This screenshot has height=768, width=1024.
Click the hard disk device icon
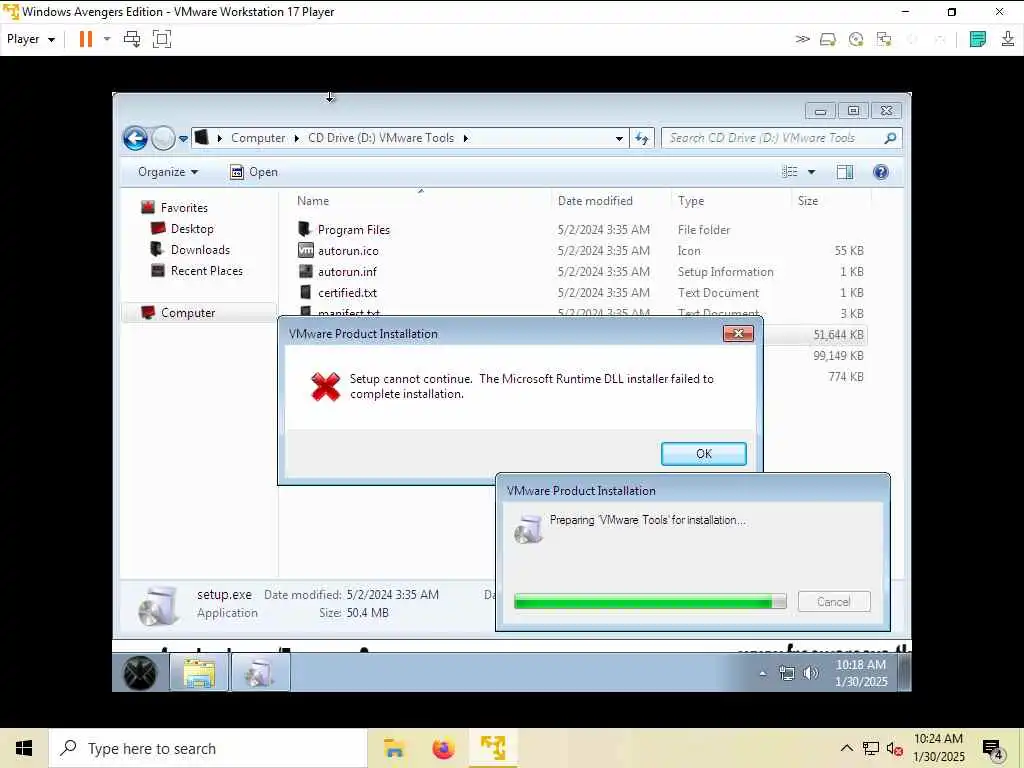(828, 39)
